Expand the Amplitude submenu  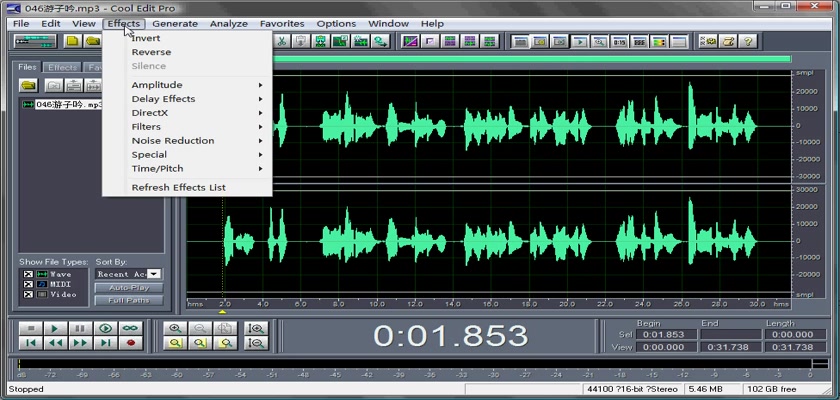(x=188, y=85)
